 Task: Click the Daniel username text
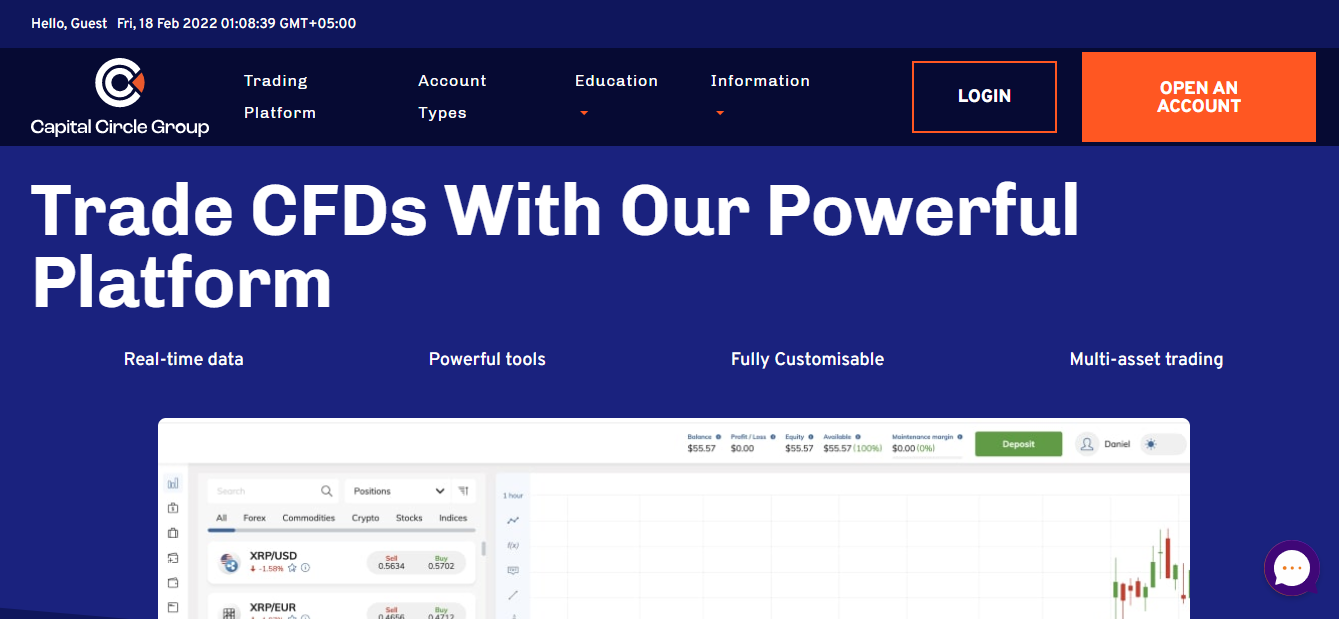click(1117, 444)
